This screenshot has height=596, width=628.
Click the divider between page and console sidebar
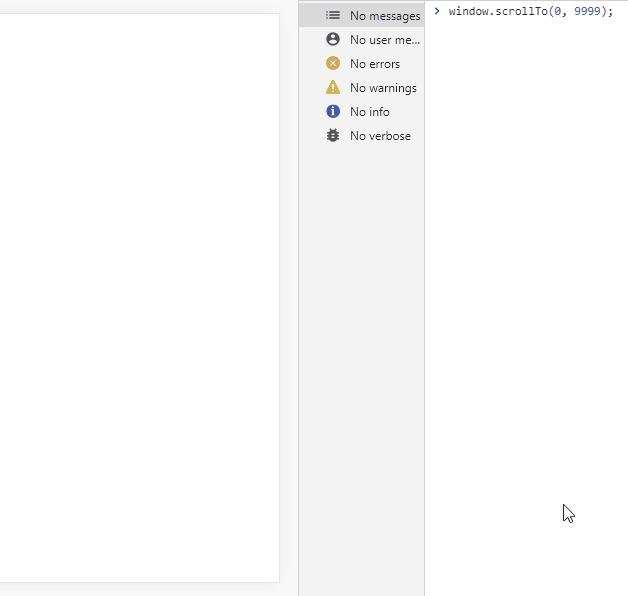[x=298, y=298]
